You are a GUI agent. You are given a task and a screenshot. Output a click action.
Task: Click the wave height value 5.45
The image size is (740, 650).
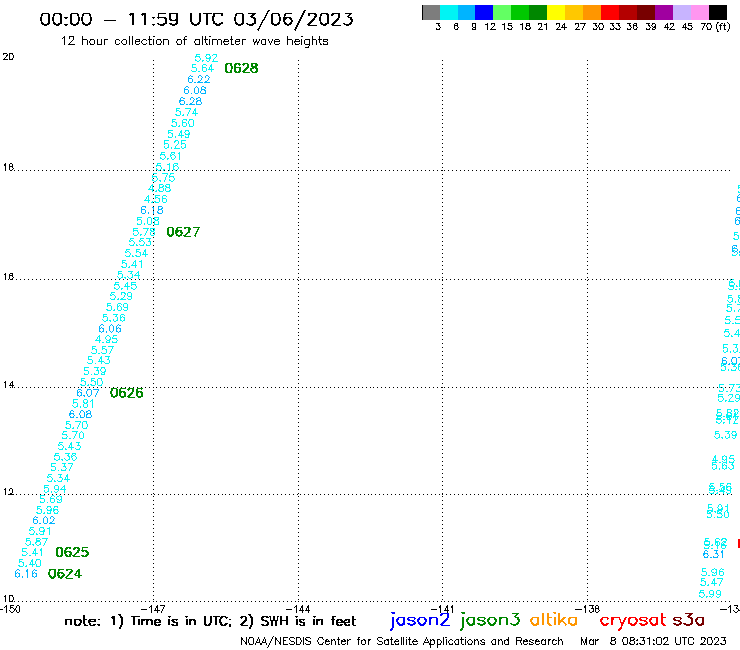(x=125, y=286)
